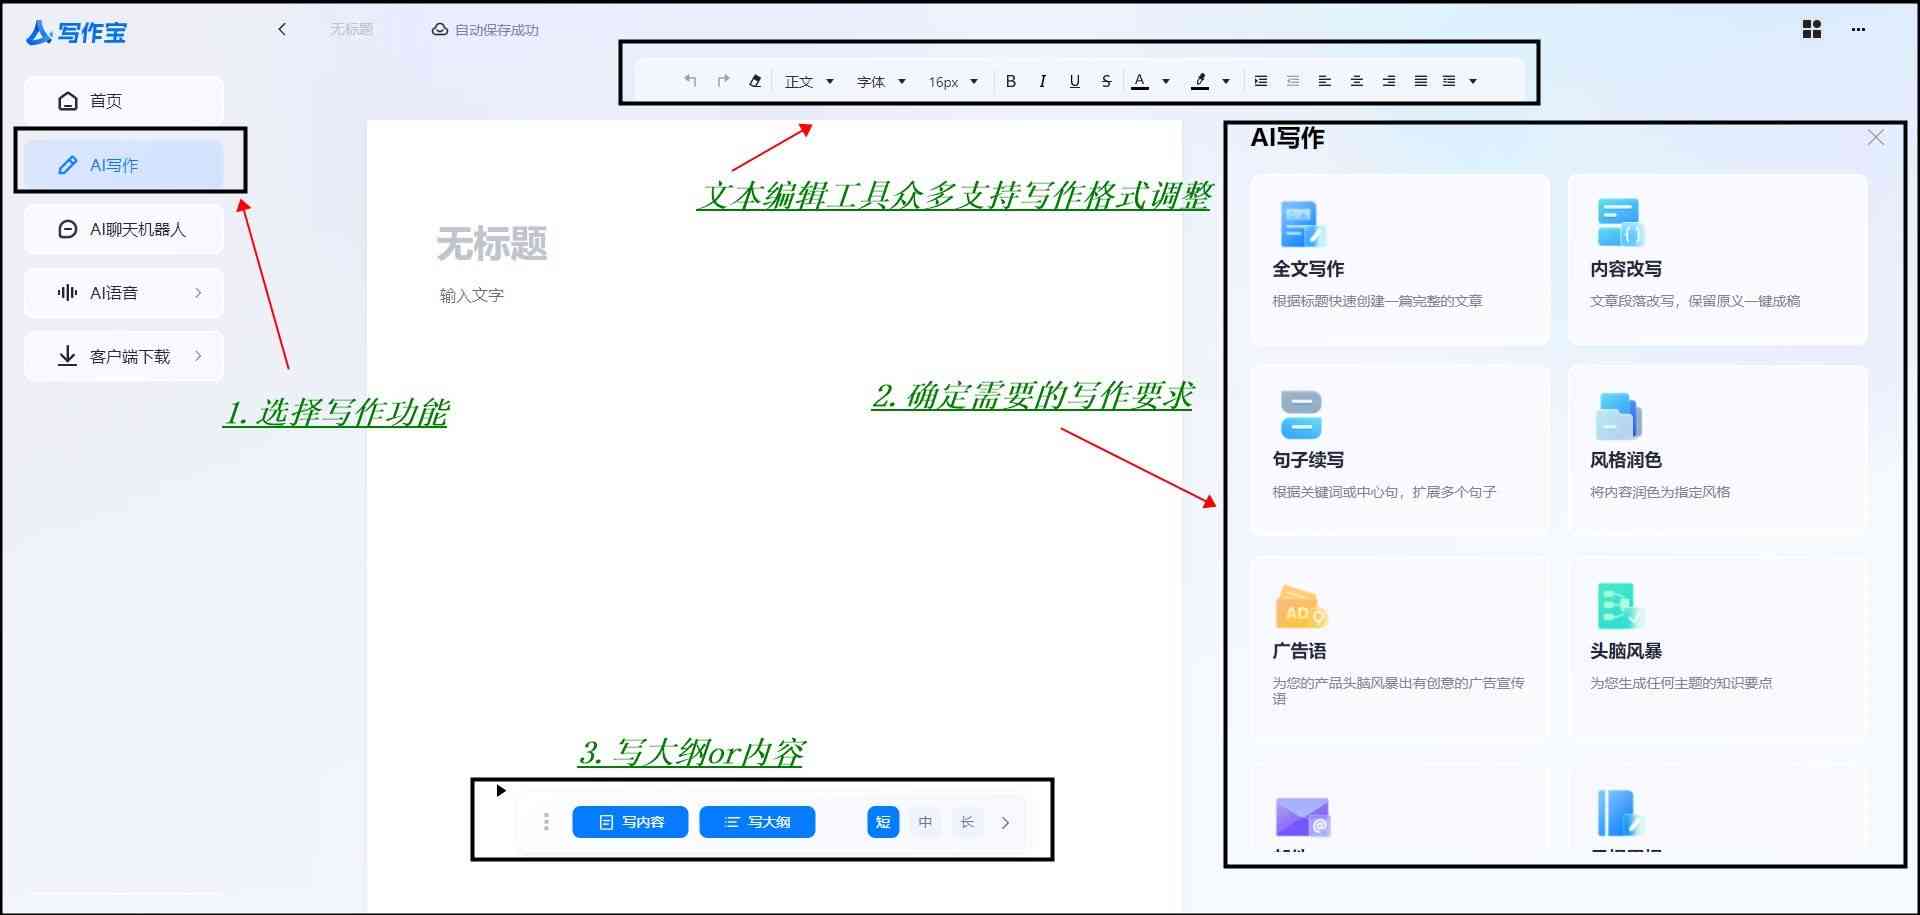Expand the AI语音 submenu chevron

198,293
